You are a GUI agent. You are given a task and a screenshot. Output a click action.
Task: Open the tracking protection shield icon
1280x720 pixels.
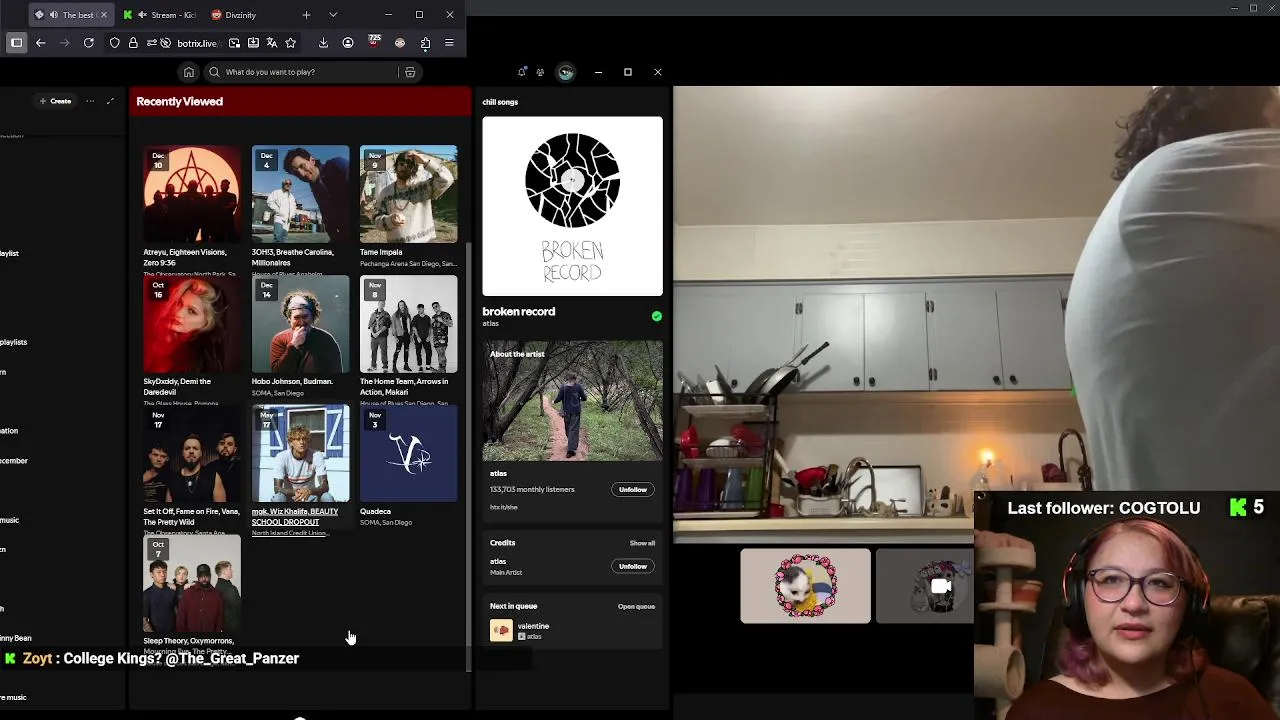[x=115, y=43]
